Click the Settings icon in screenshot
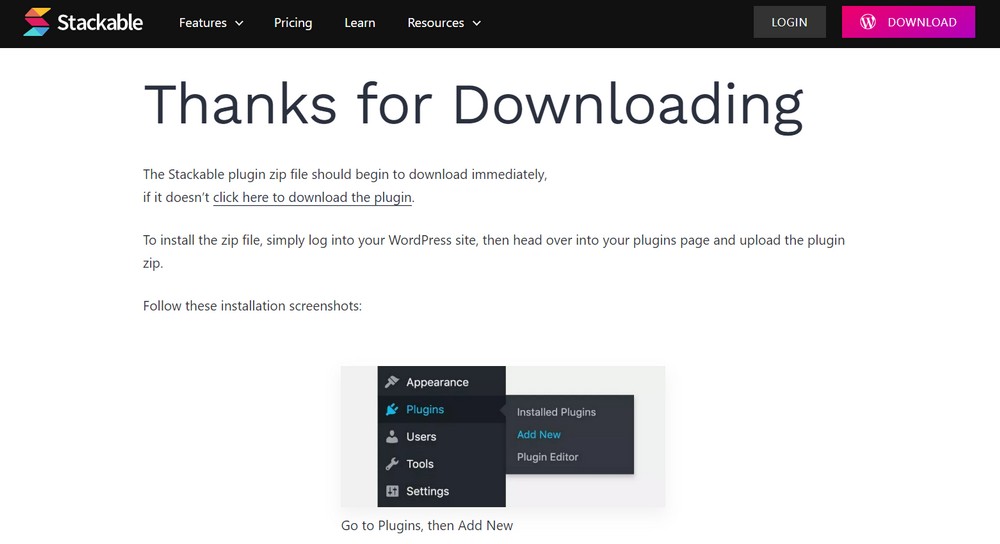 [392, 491]
